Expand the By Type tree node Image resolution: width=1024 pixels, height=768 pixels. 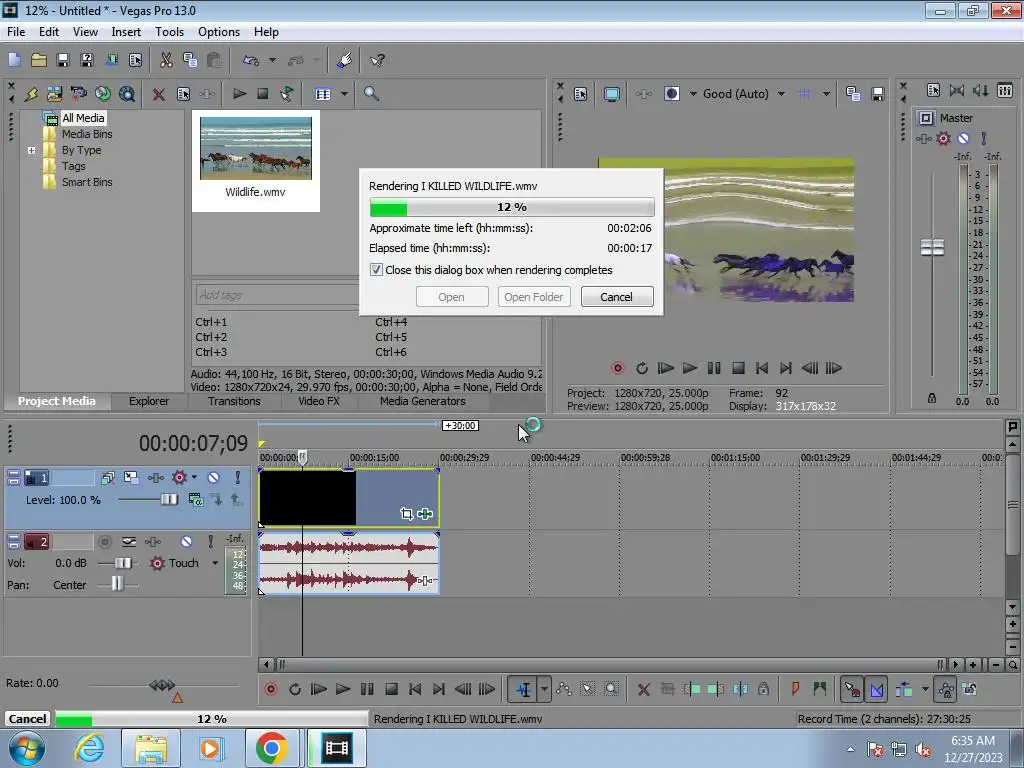coord(31,150)
